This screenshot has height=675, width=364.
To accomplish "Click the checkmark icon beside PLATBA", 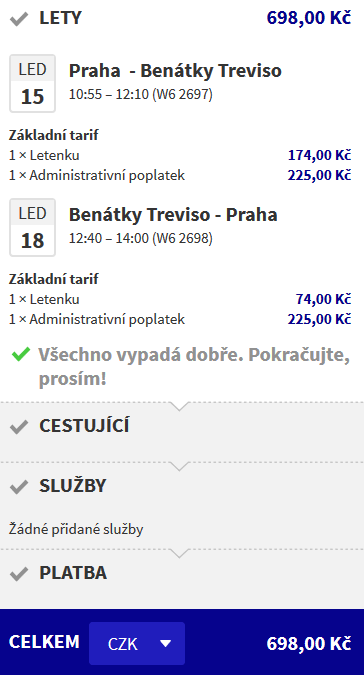I will pyautogui.click(x=19, y=574).
